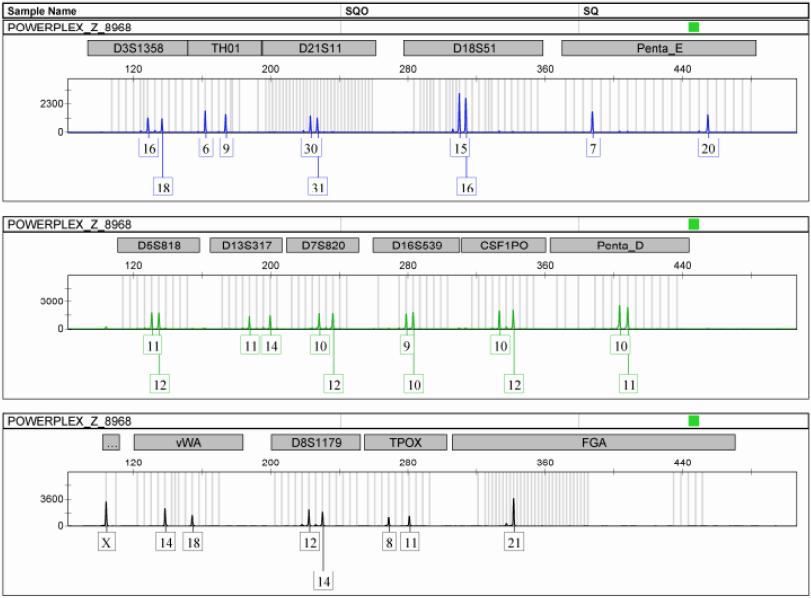Viewport: 811px width, 598px height.
Task: Click the FGA marker header bar
Action: [593, 442]
